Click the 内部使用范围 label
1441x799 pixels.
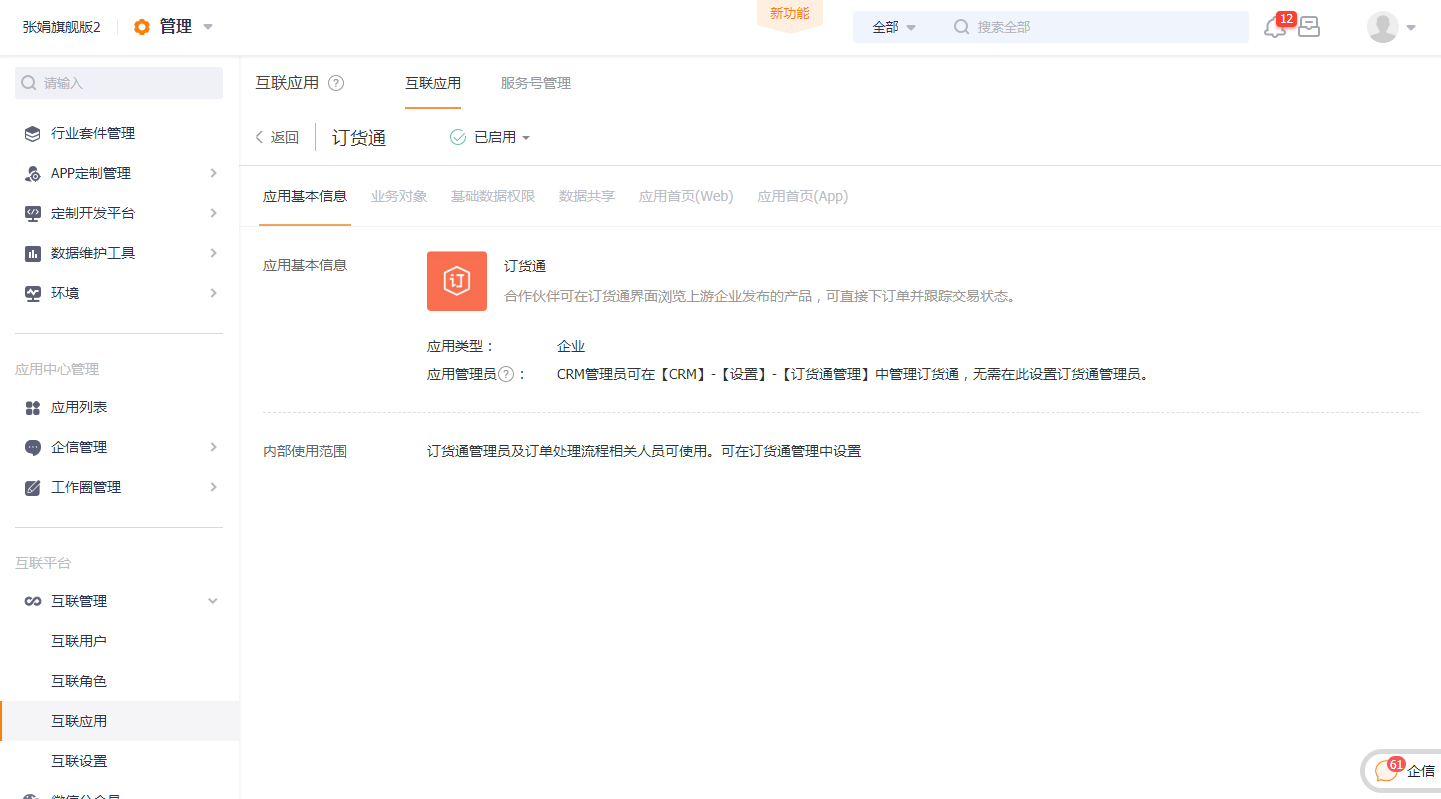point(305,451)
